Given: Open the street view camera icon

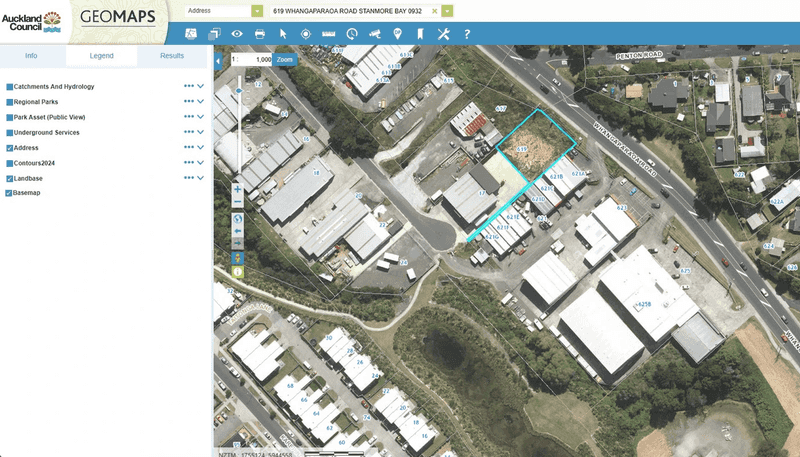Looking at the screenshot, I should click(x=375, y=34).
